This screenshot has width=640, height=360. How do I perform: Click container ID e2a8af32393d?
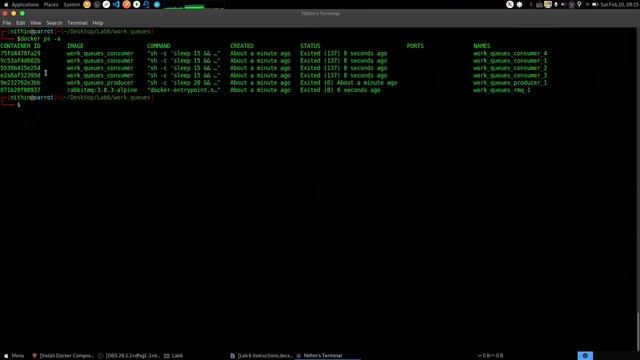(20, 76)
